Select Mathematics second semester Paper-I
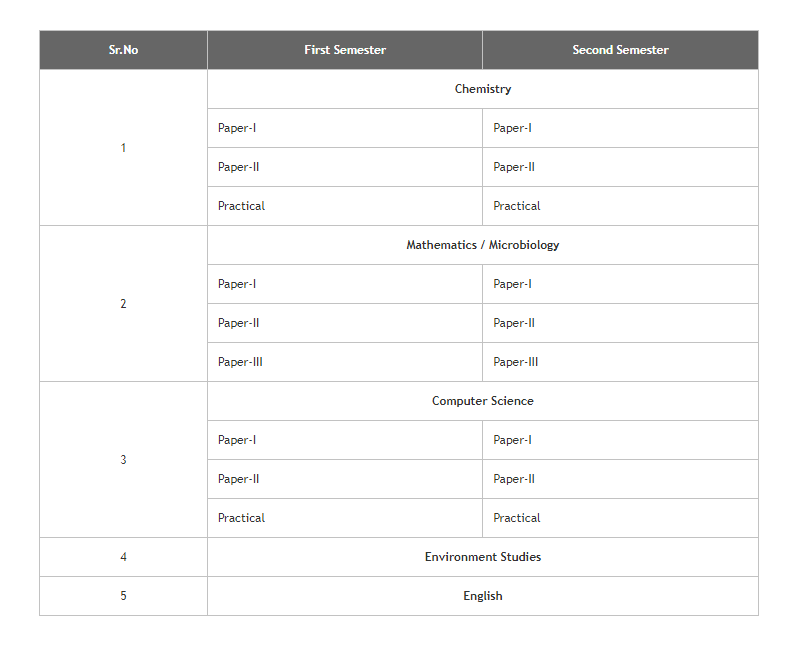The width and height of the screenshot is (800, 650). coord(512,284)
